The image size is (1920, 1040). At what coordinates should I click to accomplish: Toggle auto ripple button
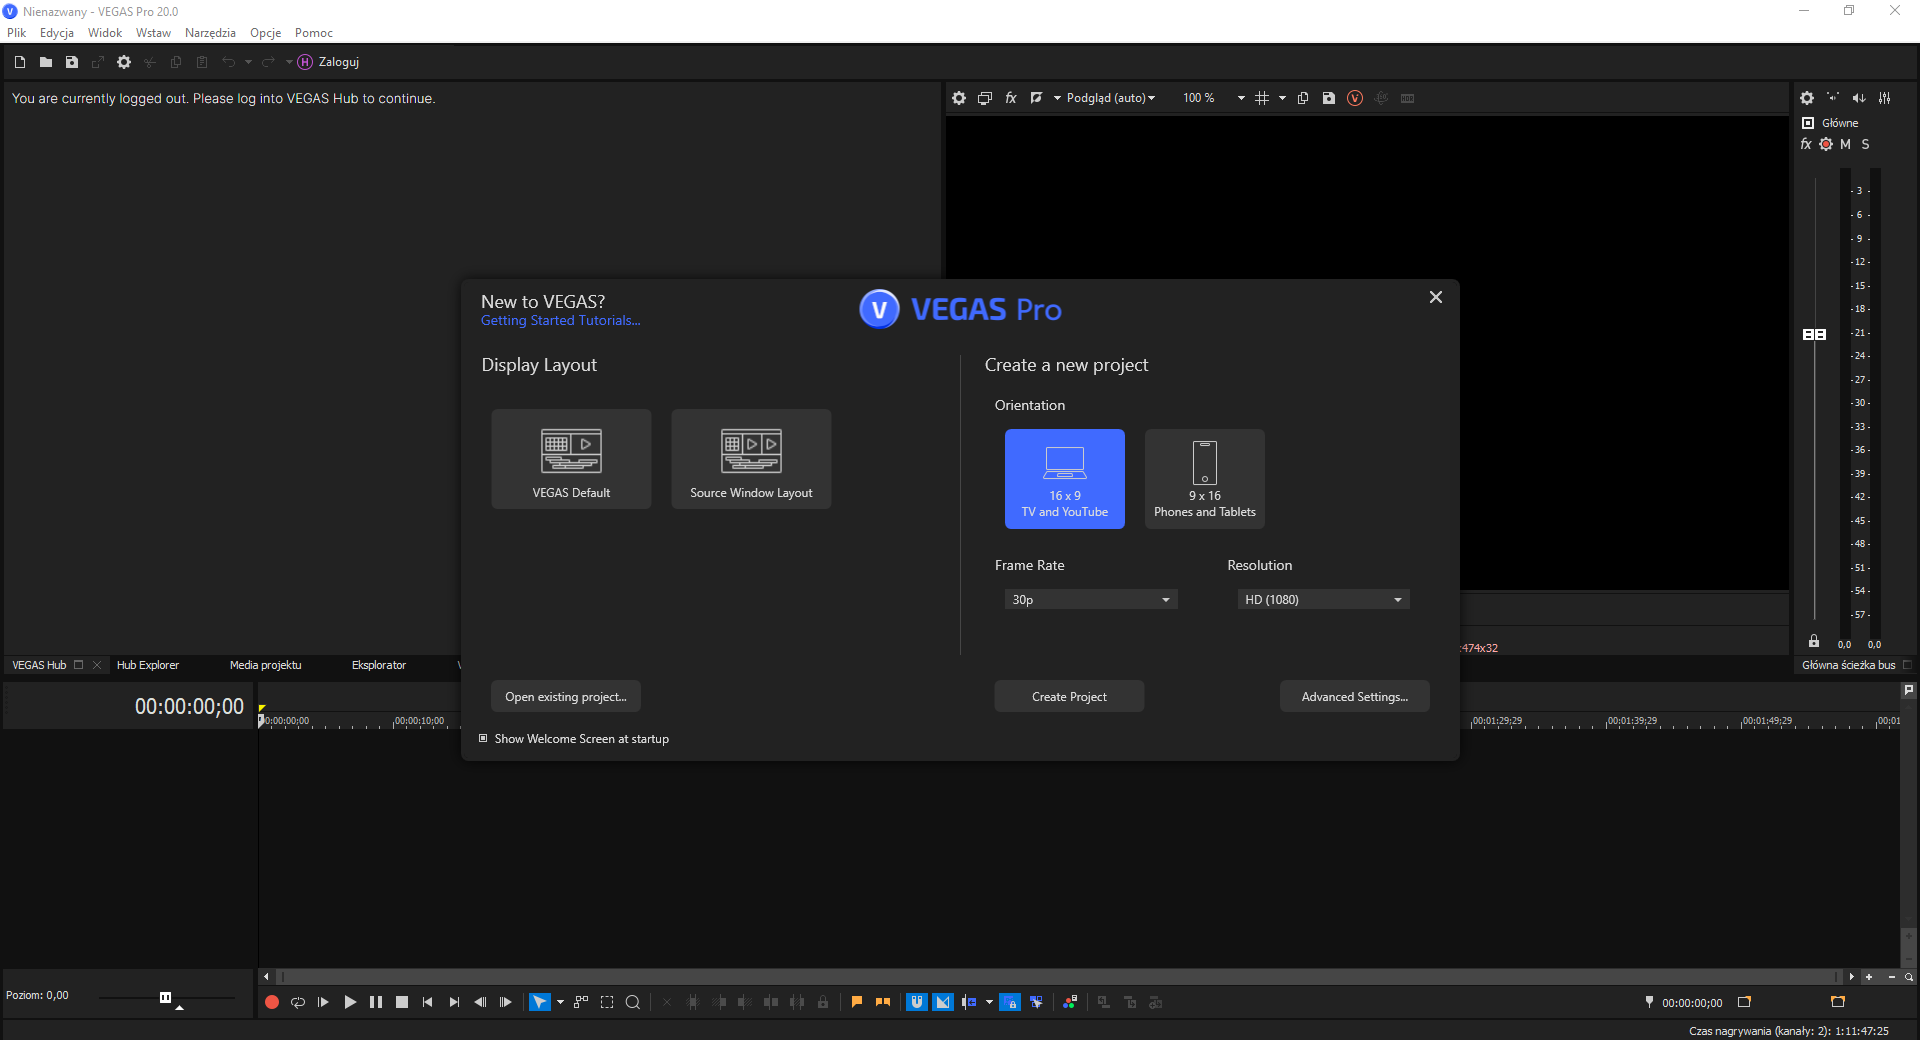(x=969, y=1002)
